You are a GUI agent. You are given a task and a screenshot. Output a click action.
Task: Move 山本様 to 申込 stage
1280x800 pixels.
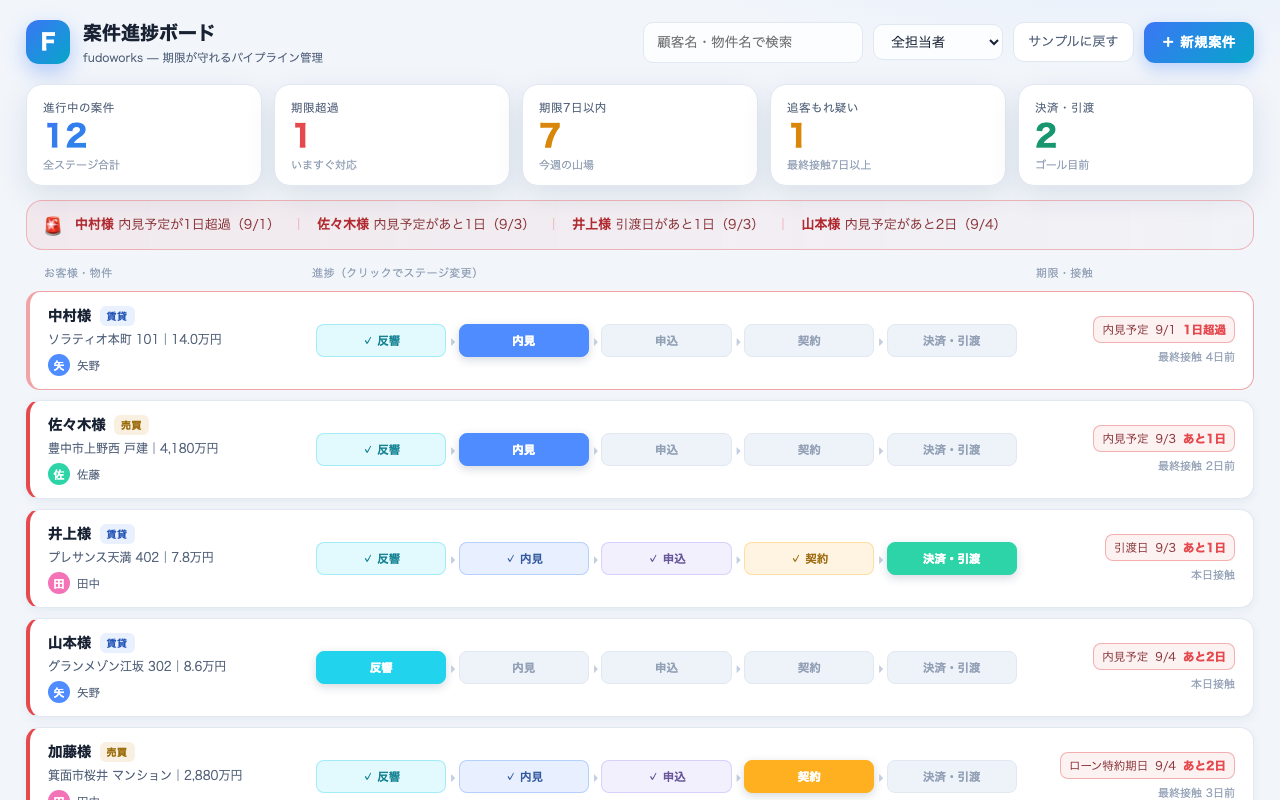(666, 668)
